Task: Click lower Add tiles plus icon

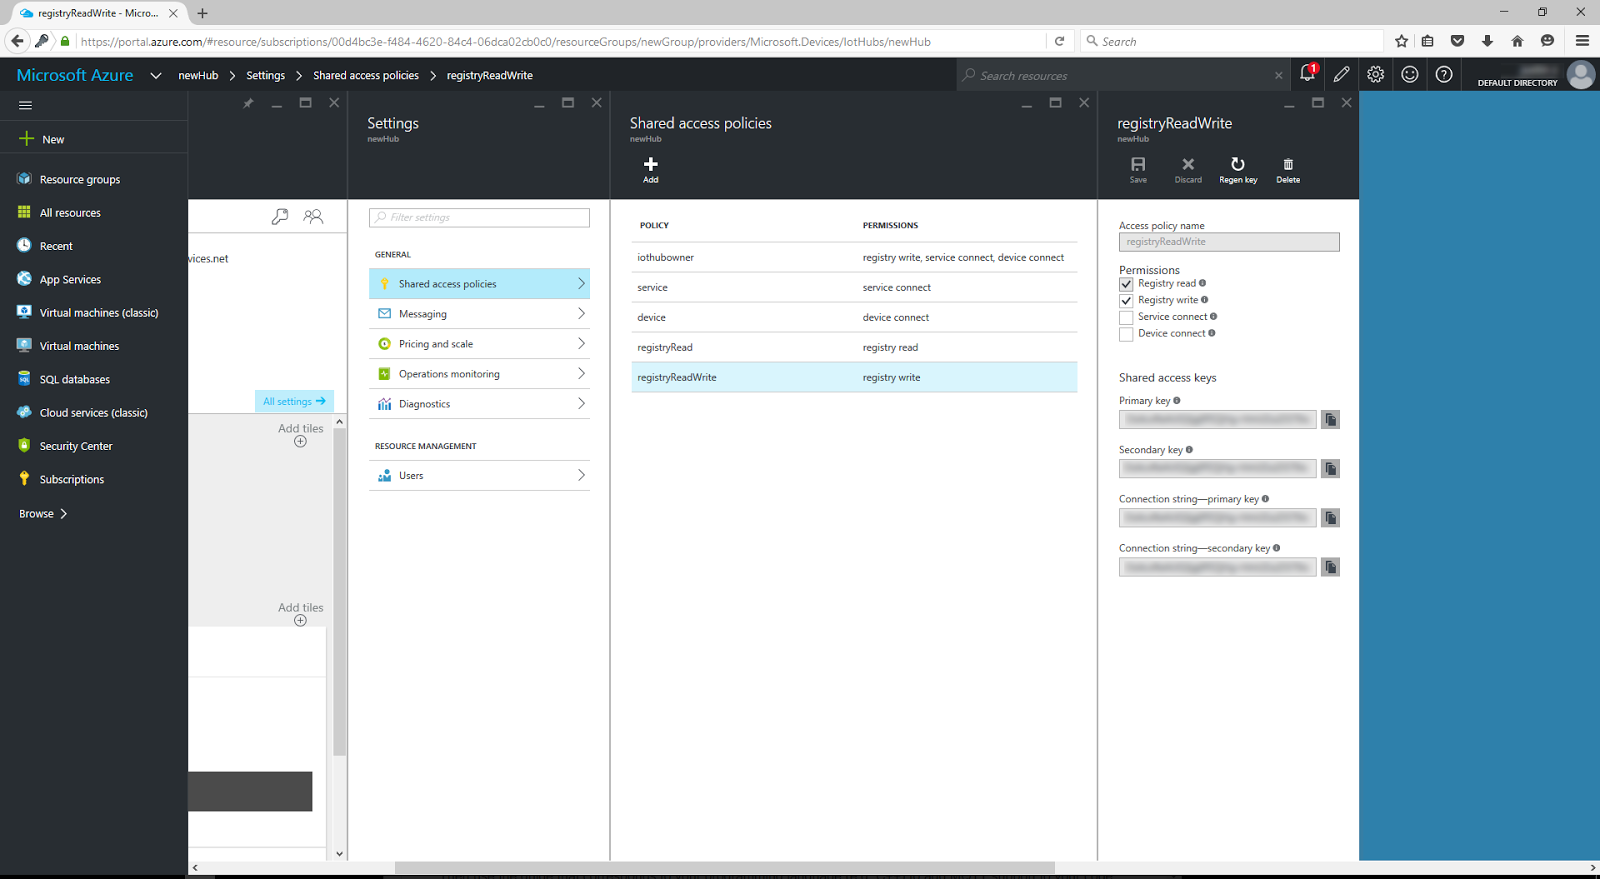Action: 300,620
